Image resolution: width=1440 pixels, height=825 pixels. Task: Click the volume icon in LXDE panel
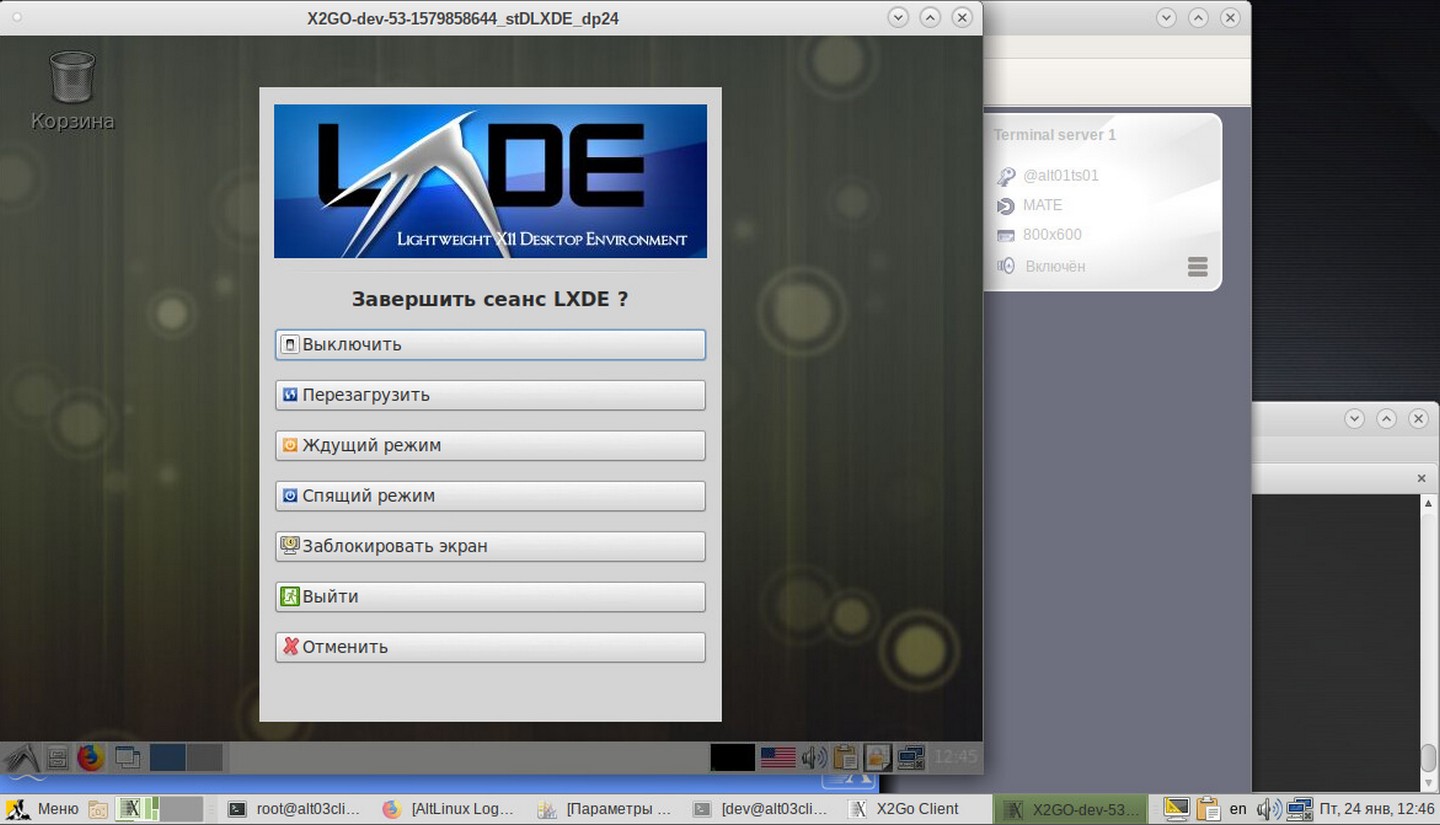point(814,757)
